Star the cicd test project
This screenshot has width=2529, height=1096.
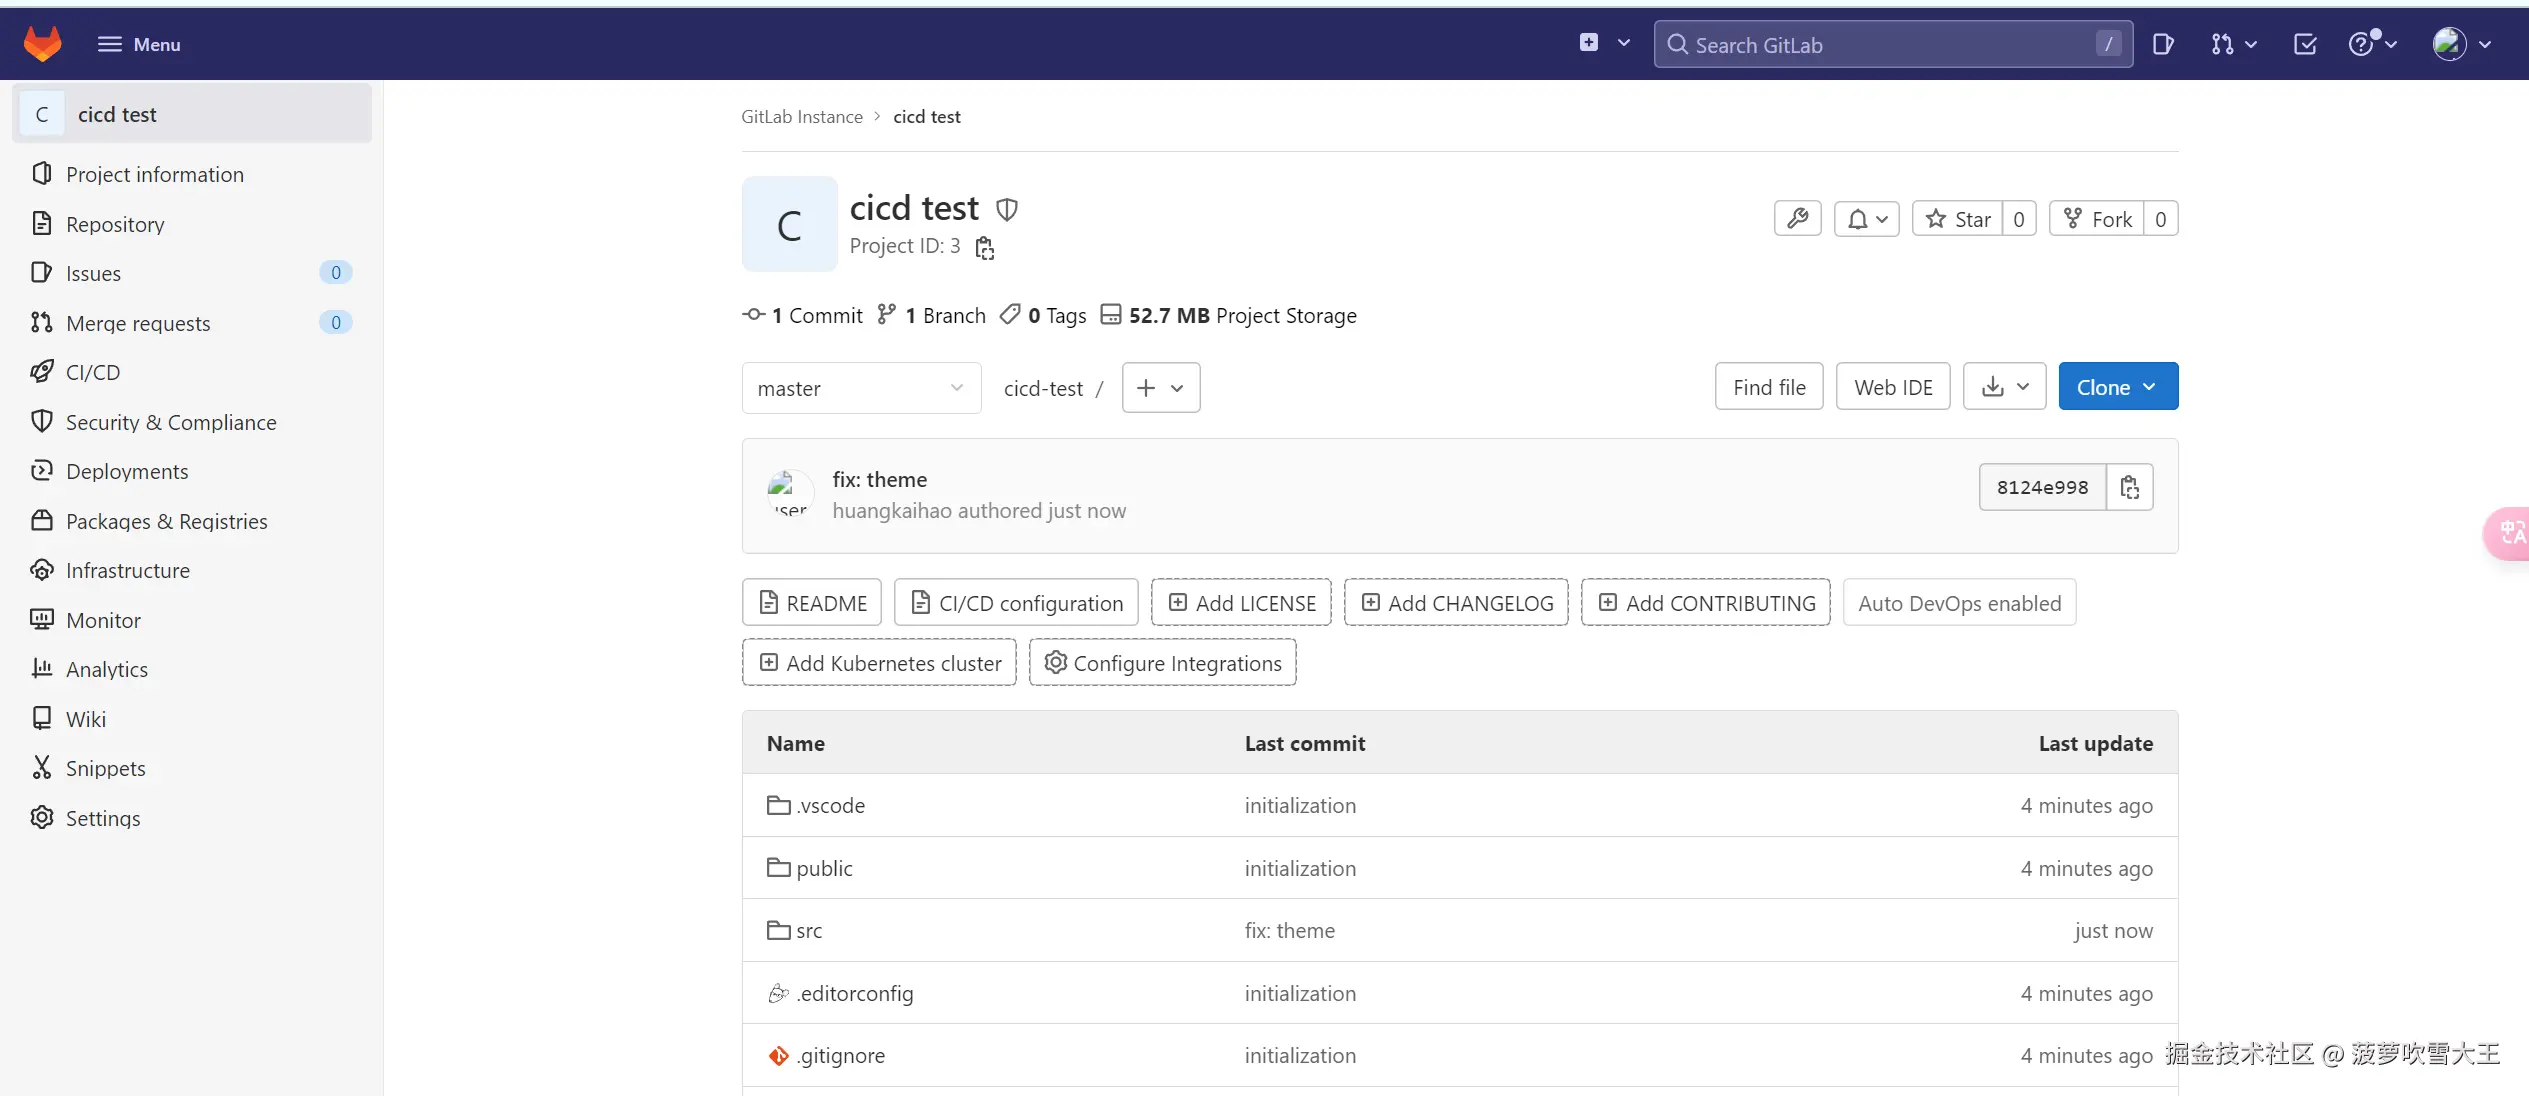[1958, 219]
